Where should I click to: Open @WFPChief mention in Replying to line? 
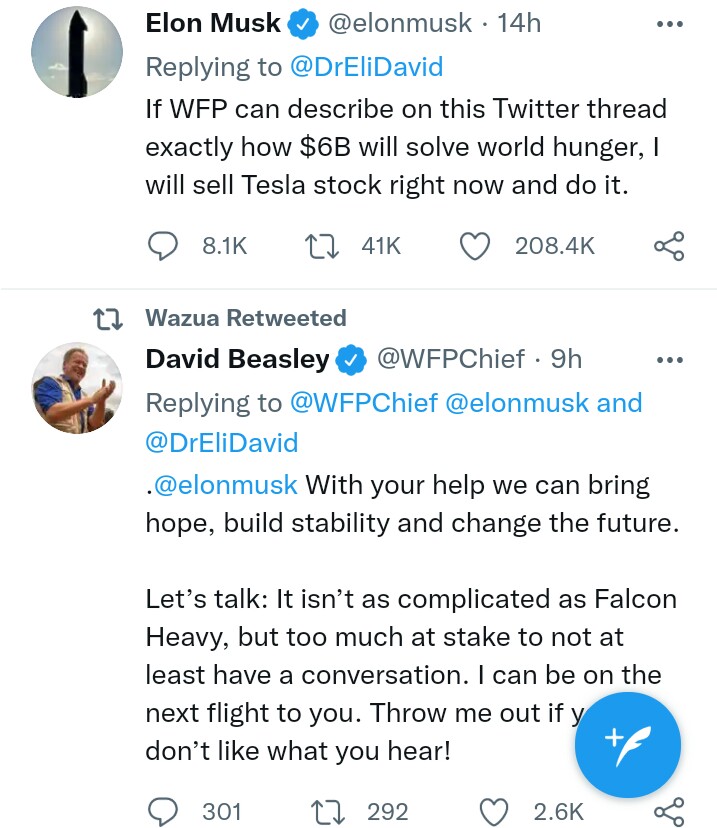(363, 403)
